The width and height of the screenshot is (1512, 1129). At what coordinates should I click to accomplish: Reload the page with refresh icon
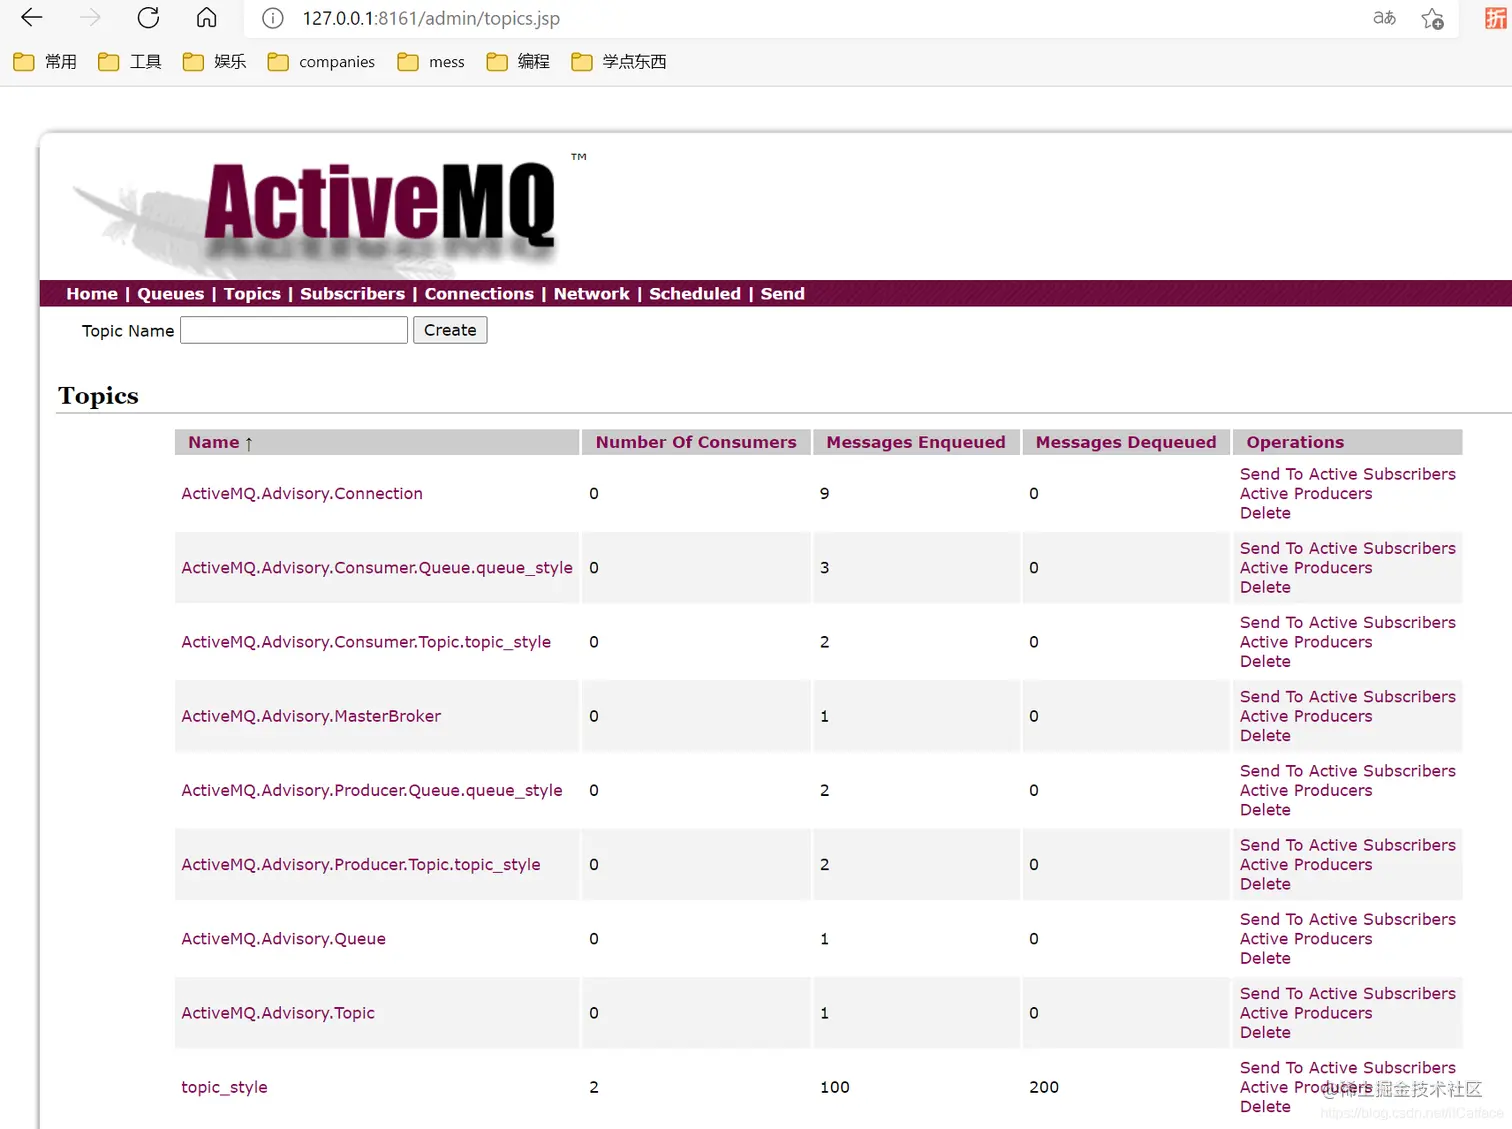[148, 18]
